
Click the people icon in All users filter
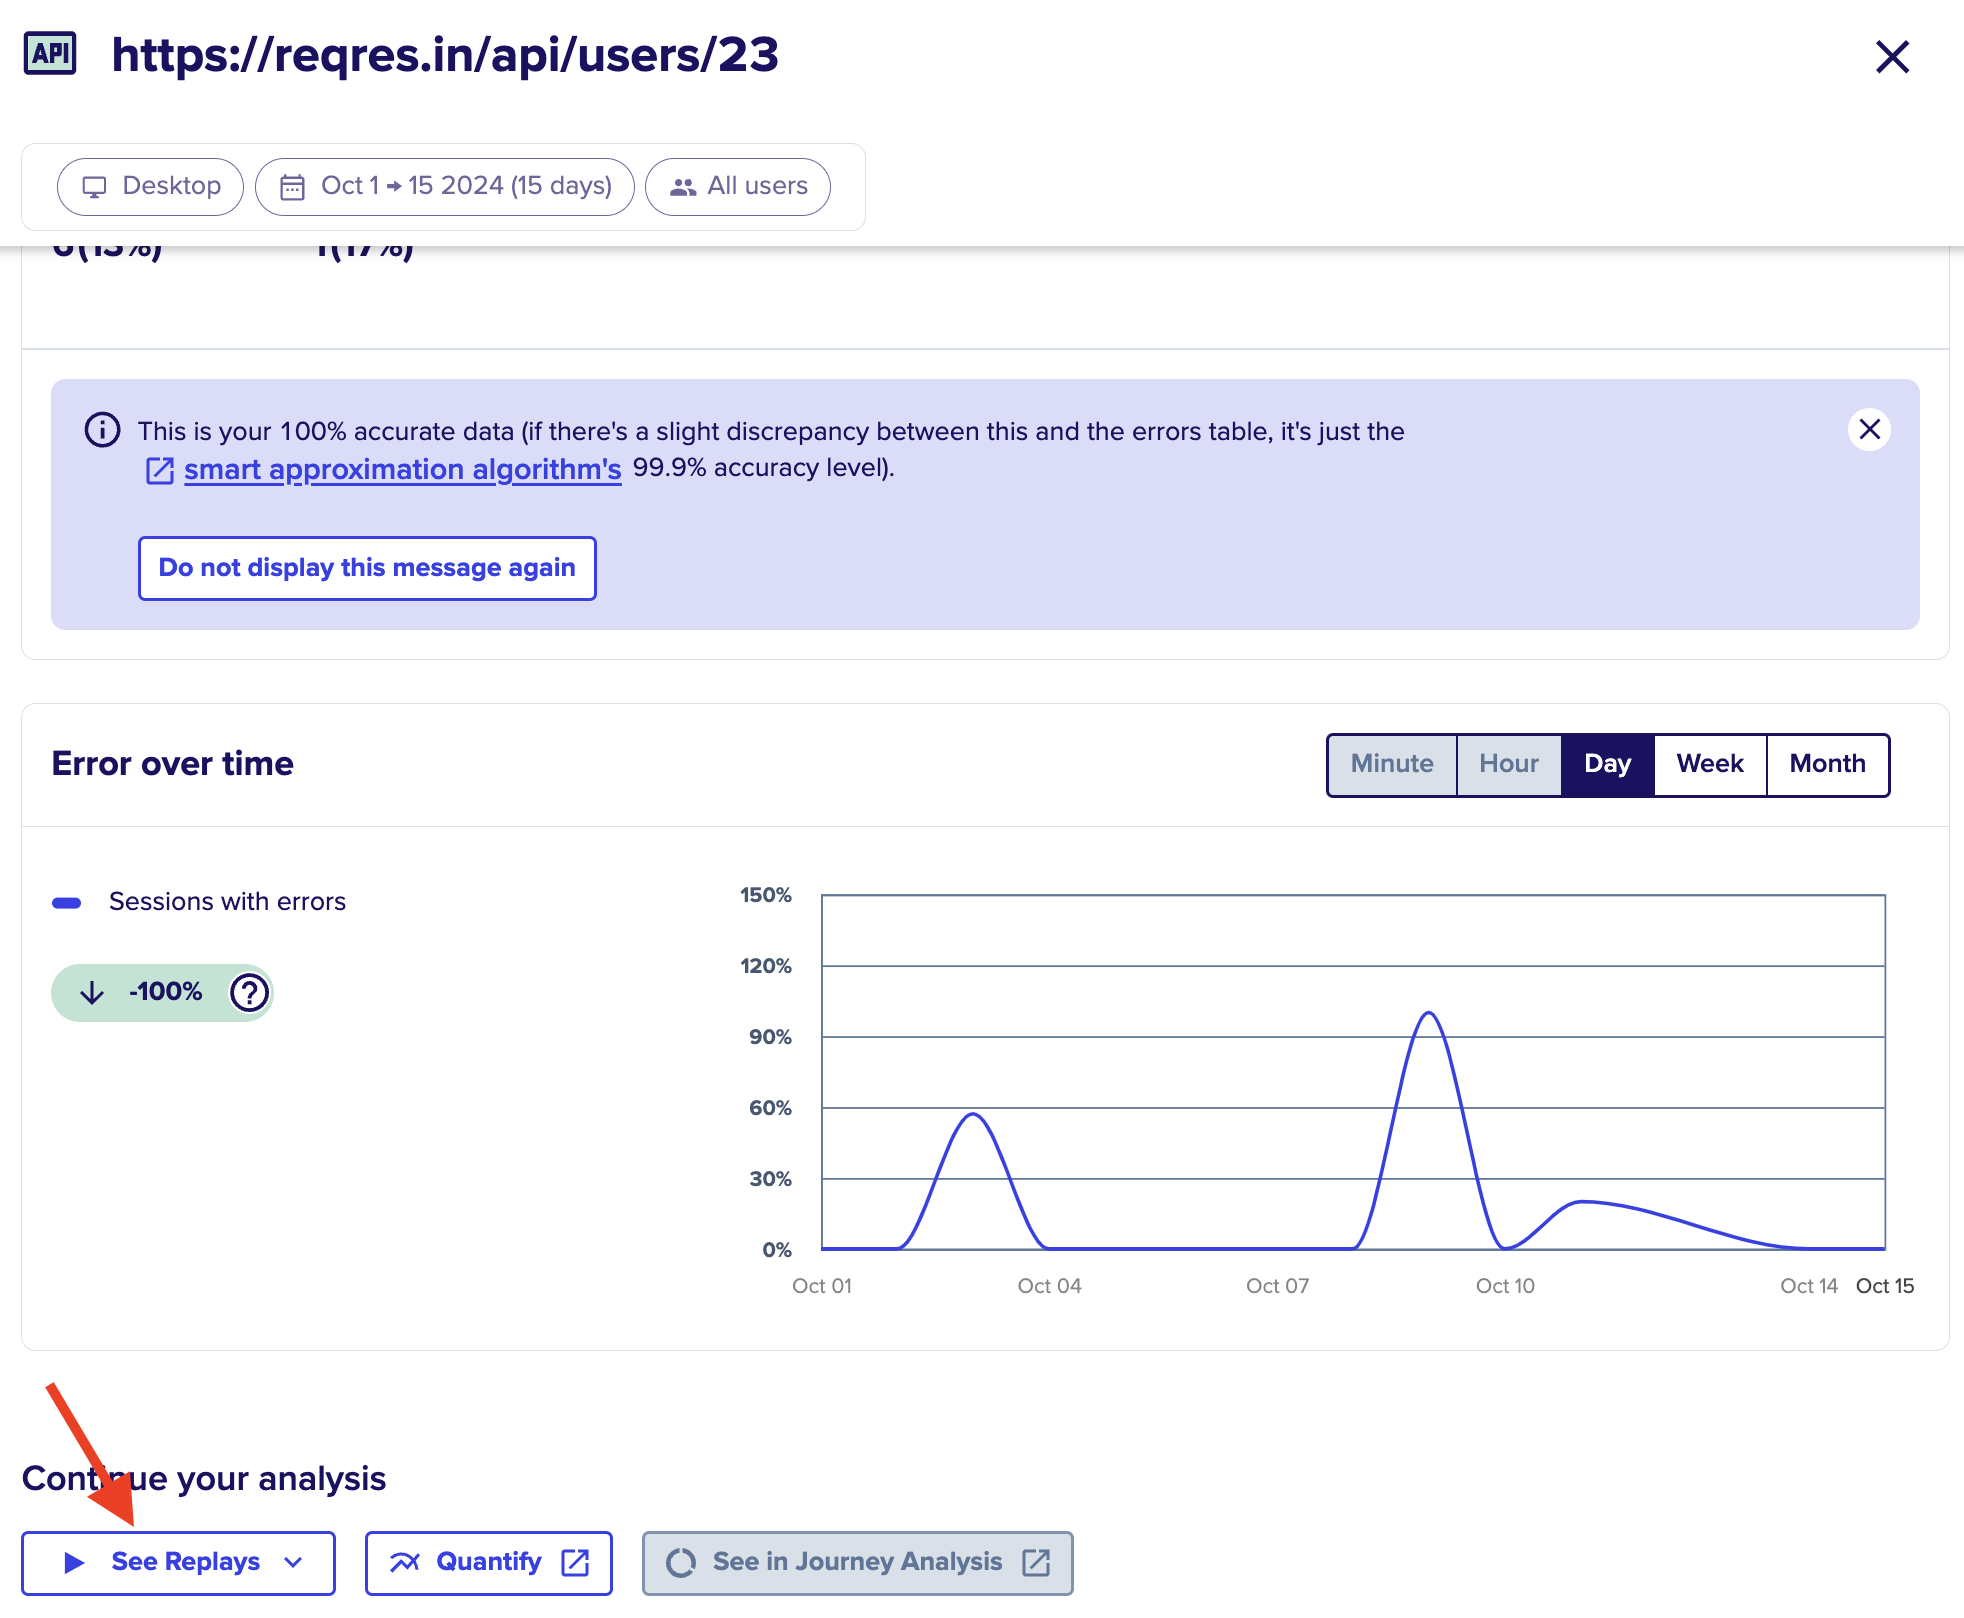pos(683,187)
